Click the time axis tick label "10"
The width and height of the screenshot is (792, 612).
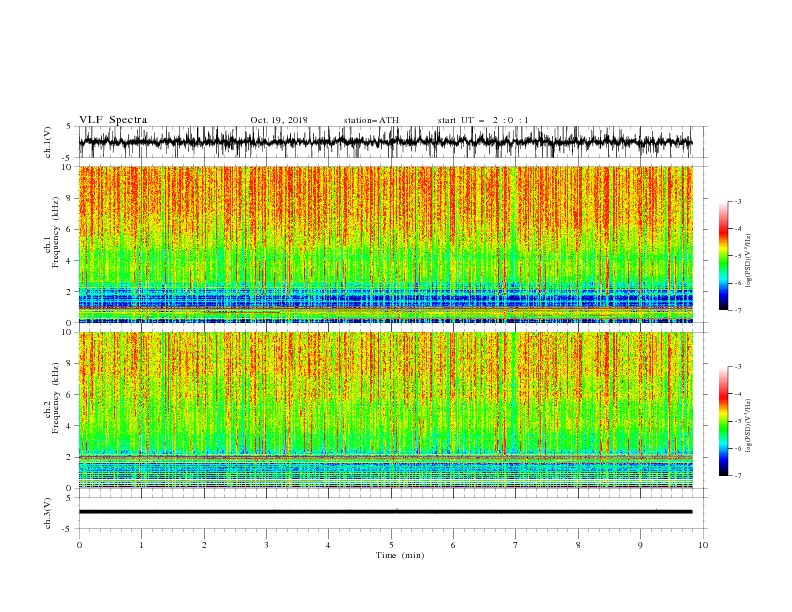pos(703,545)
